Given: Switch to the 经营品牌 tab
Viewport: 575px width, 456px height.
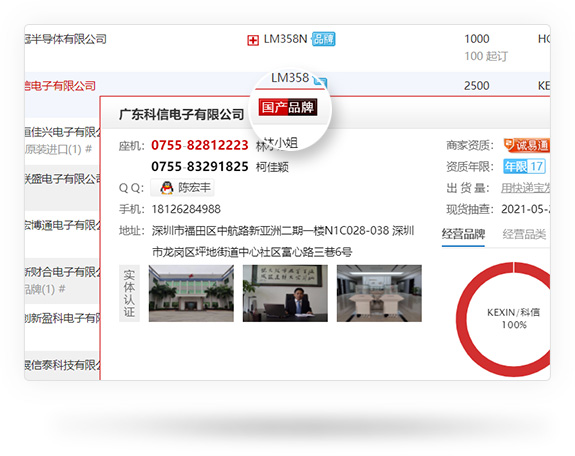Looking at the screenshot, I should coord(464,234).
